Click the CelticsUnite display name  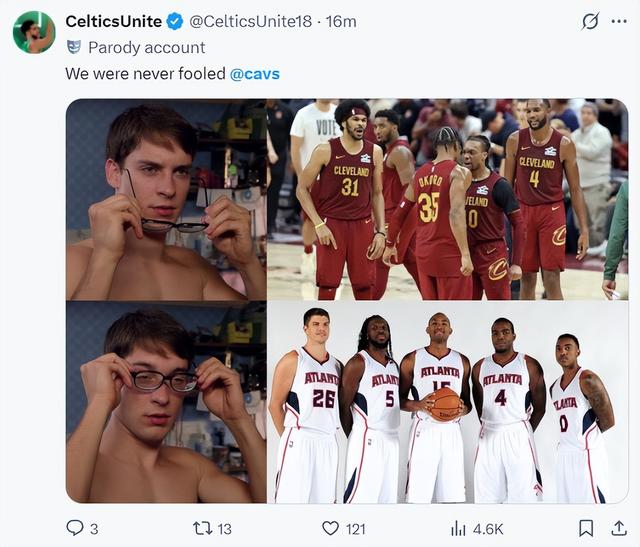coord(113,21)
